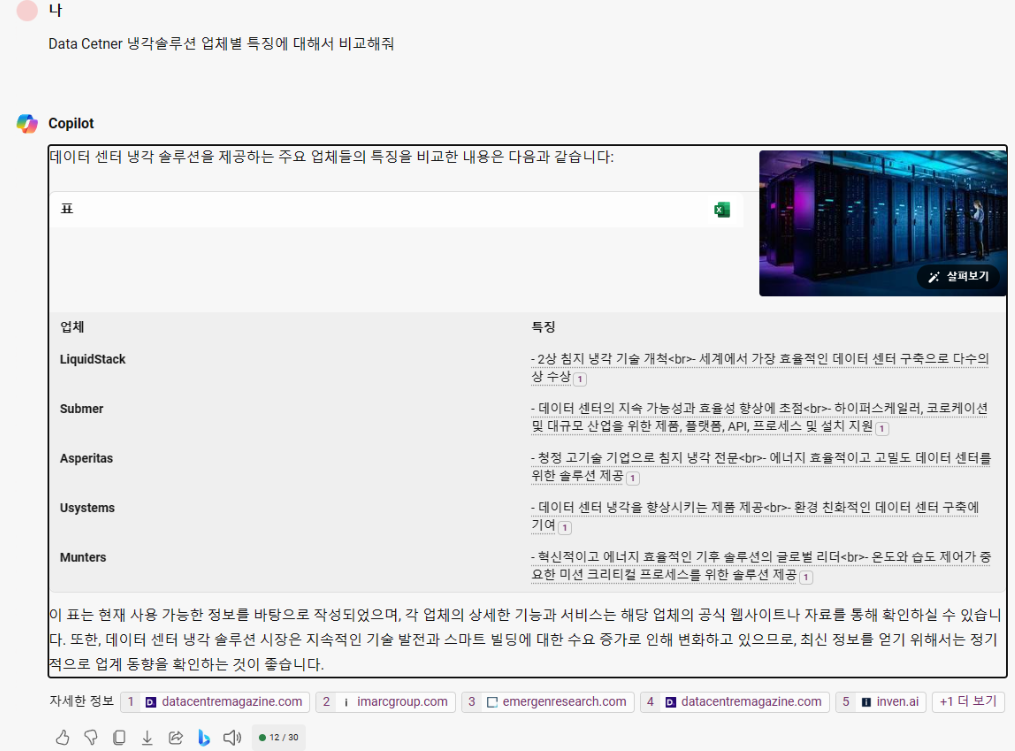This screenshot has width=1015, height=751.
Task: Click the thumbs up icon to like the response
Action: pos(62,737)
